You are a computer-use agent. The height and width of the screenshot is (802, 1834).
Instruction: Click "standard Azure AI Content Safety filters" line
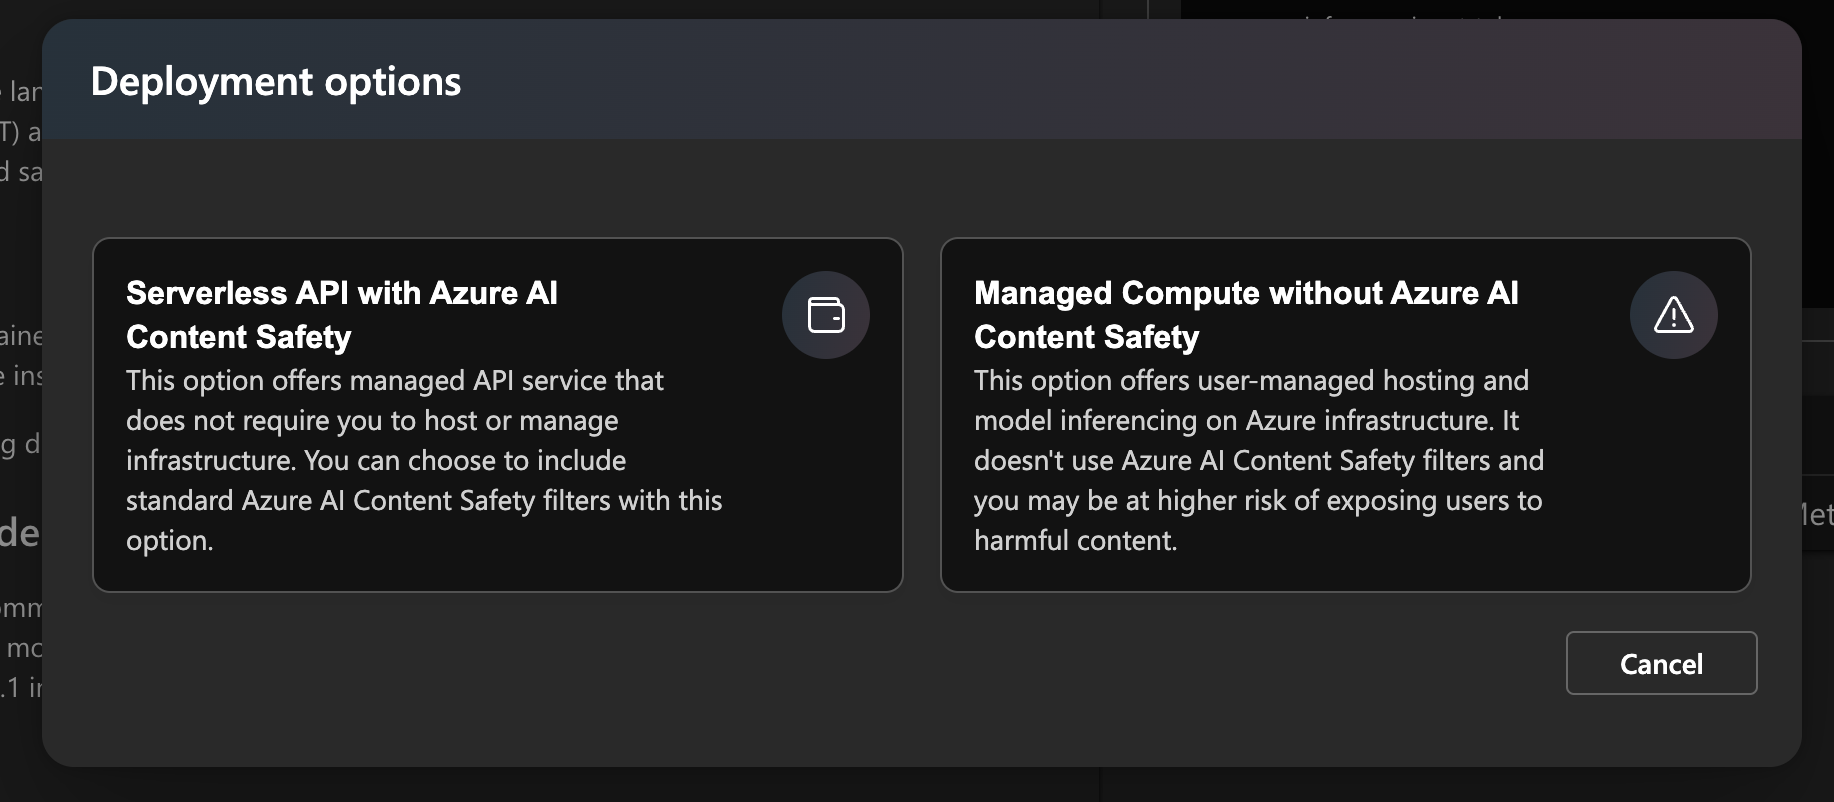pyautogui.click(x=424, y=501)
